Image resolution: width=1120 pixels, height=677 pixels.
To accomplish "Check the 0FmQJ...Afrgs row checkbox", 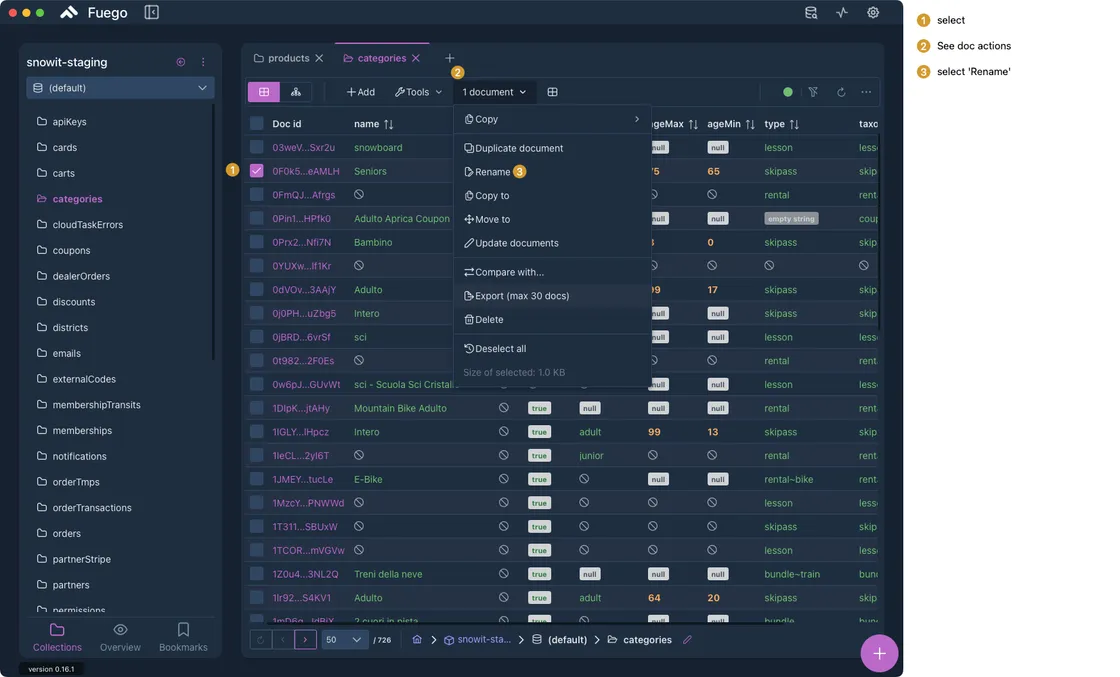I will [256, 194].
